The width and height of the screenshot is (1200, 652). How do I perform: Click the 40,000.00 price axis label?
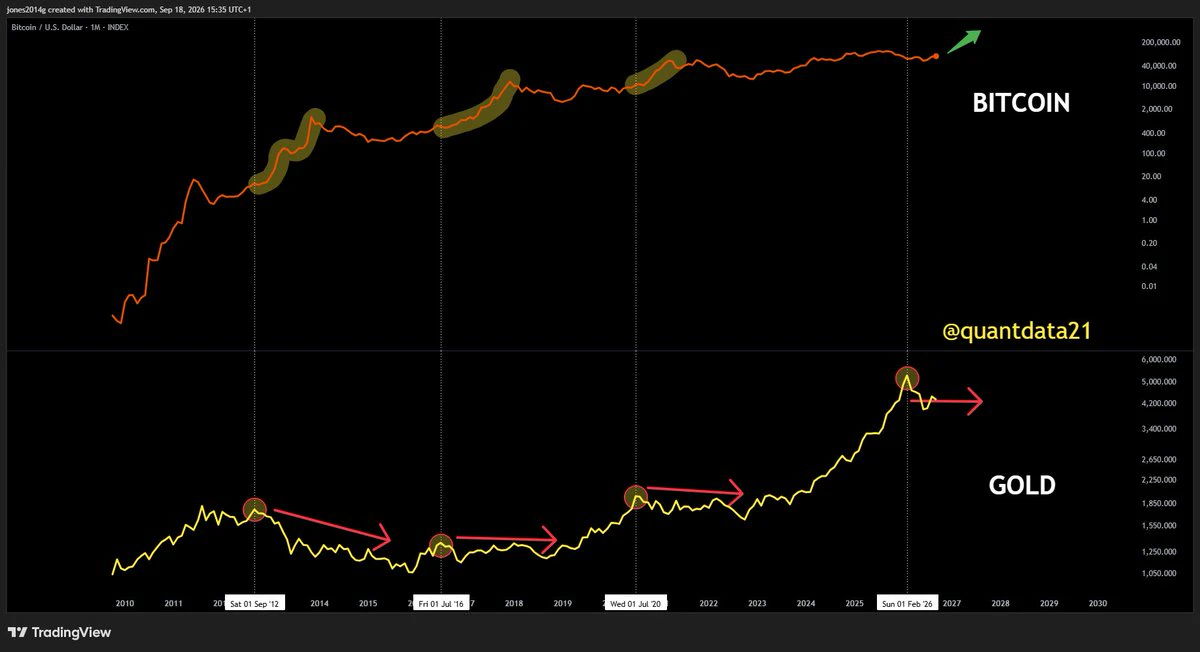1157,66
